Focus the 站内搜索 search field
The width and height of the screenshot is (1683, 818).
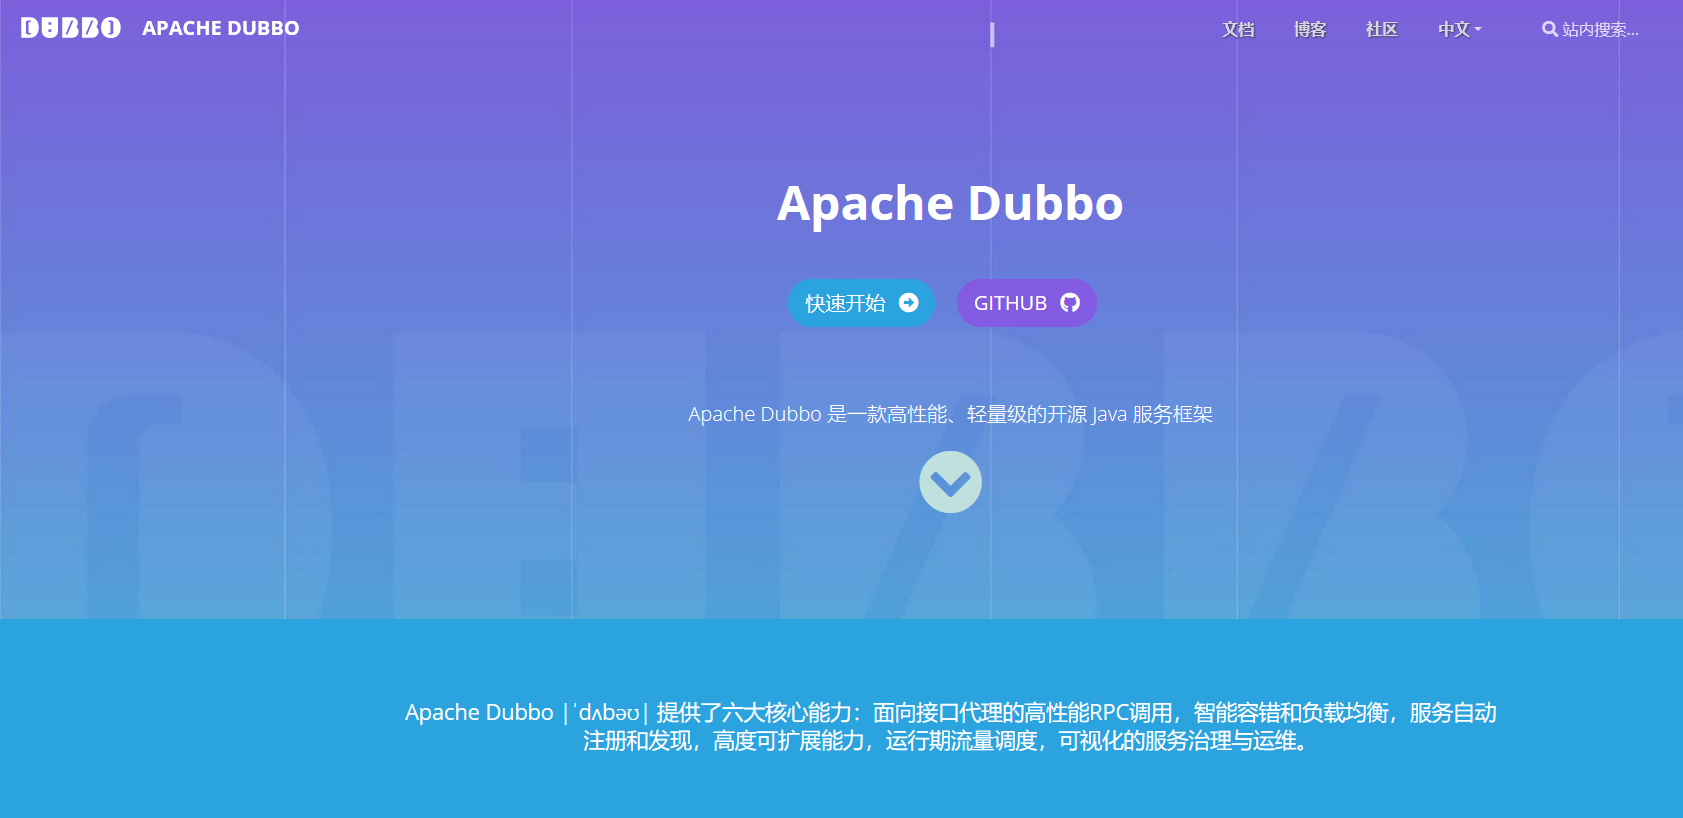pyautogui.click(x=1600, y=30)
